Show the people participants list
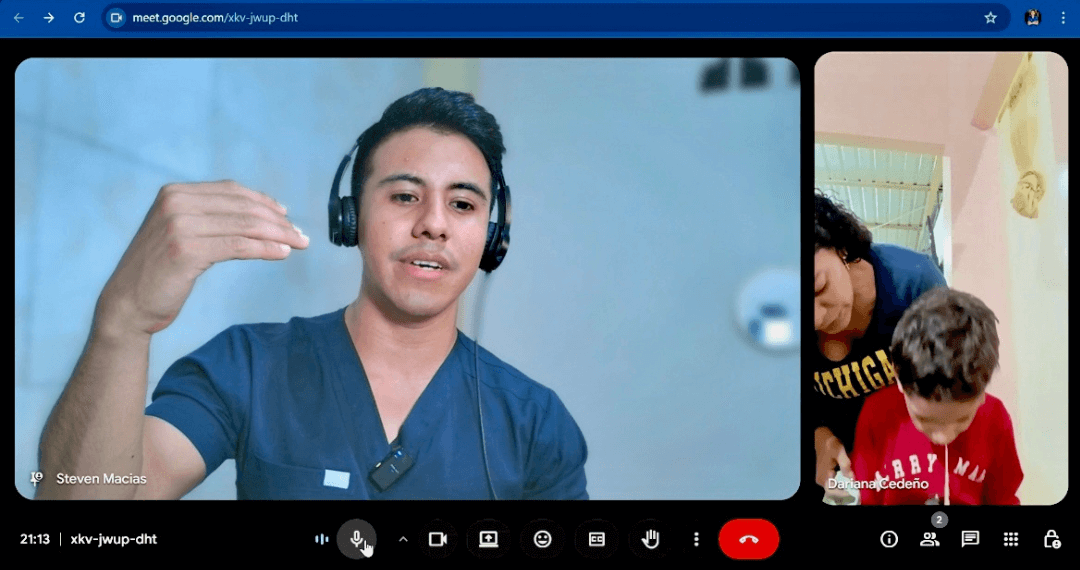 pyautogui.click(x=929, y=539)
